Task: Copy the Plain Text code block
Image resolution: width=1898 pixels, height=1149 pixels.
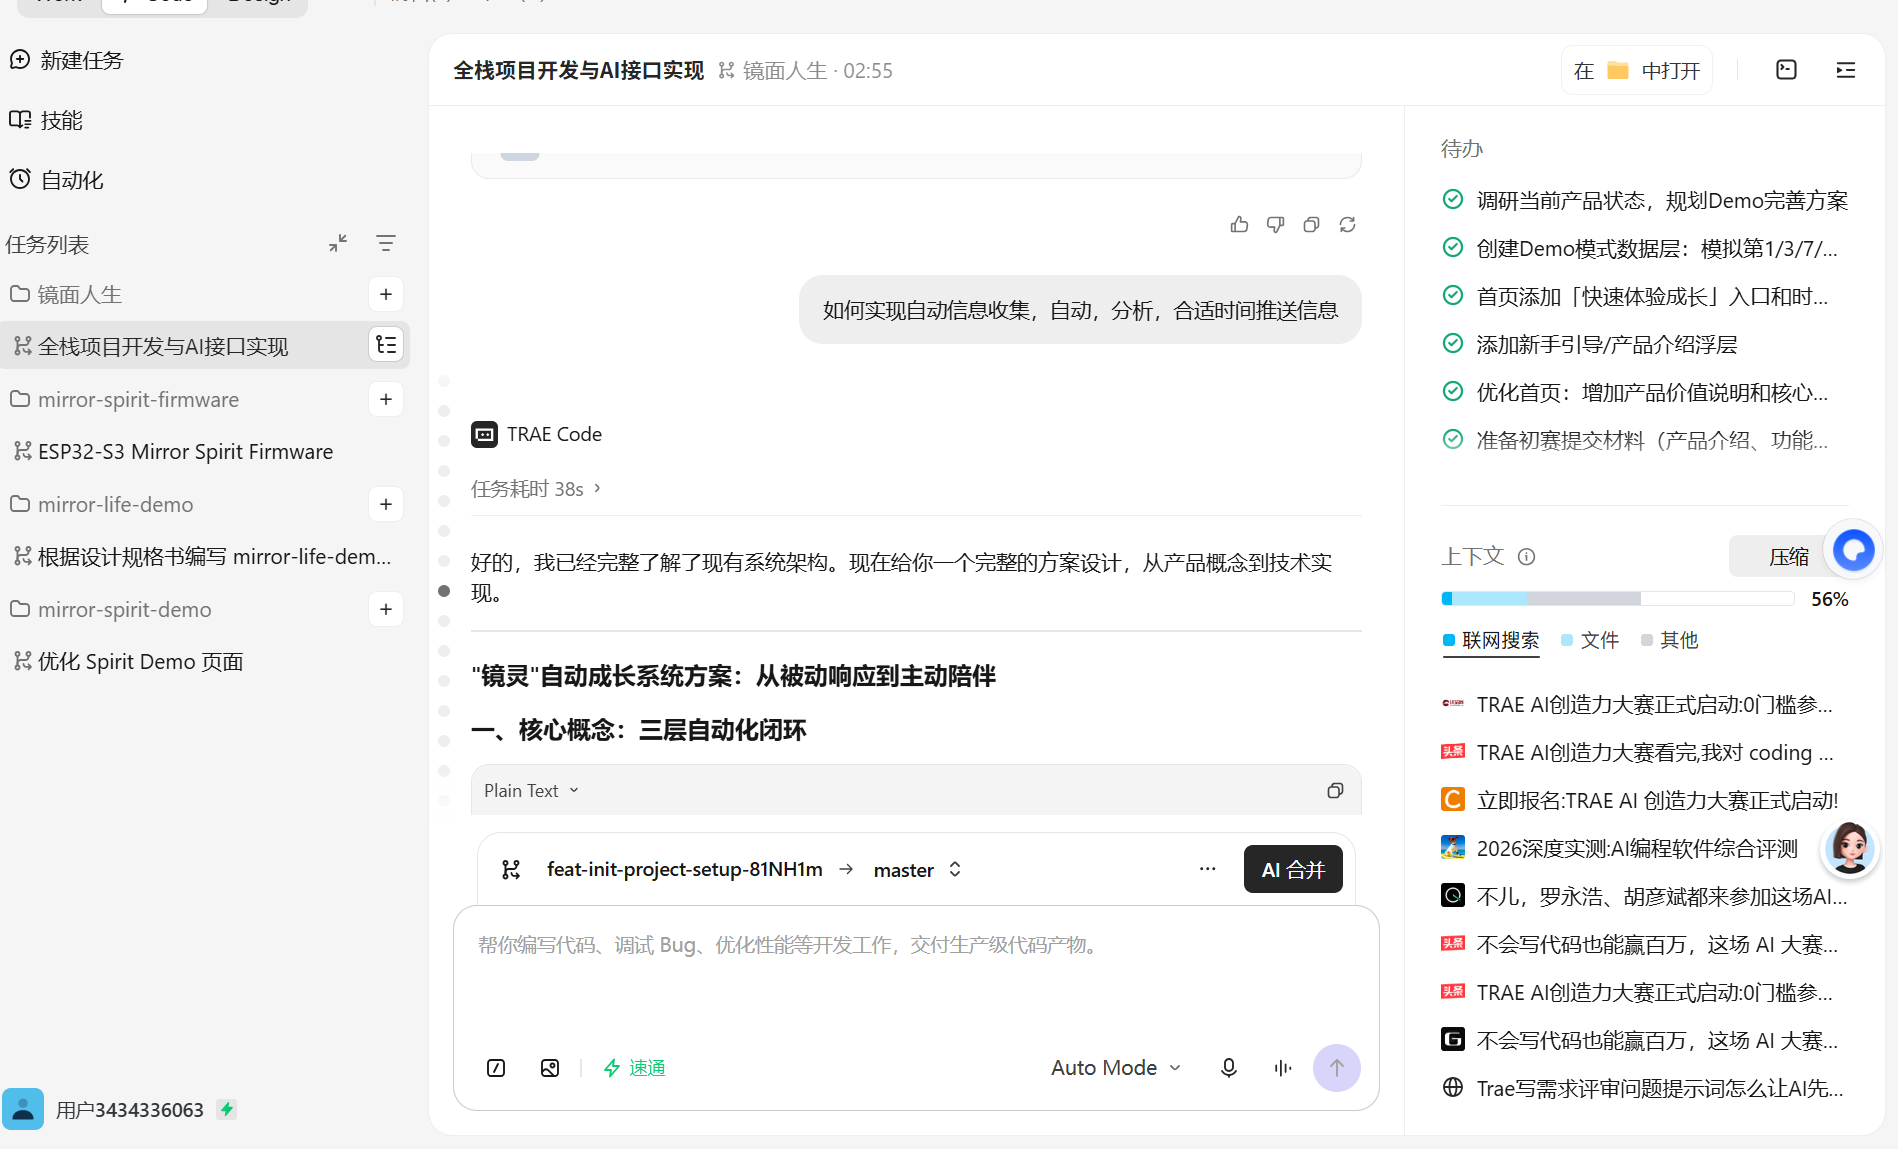Action: tap(1335, 791)
